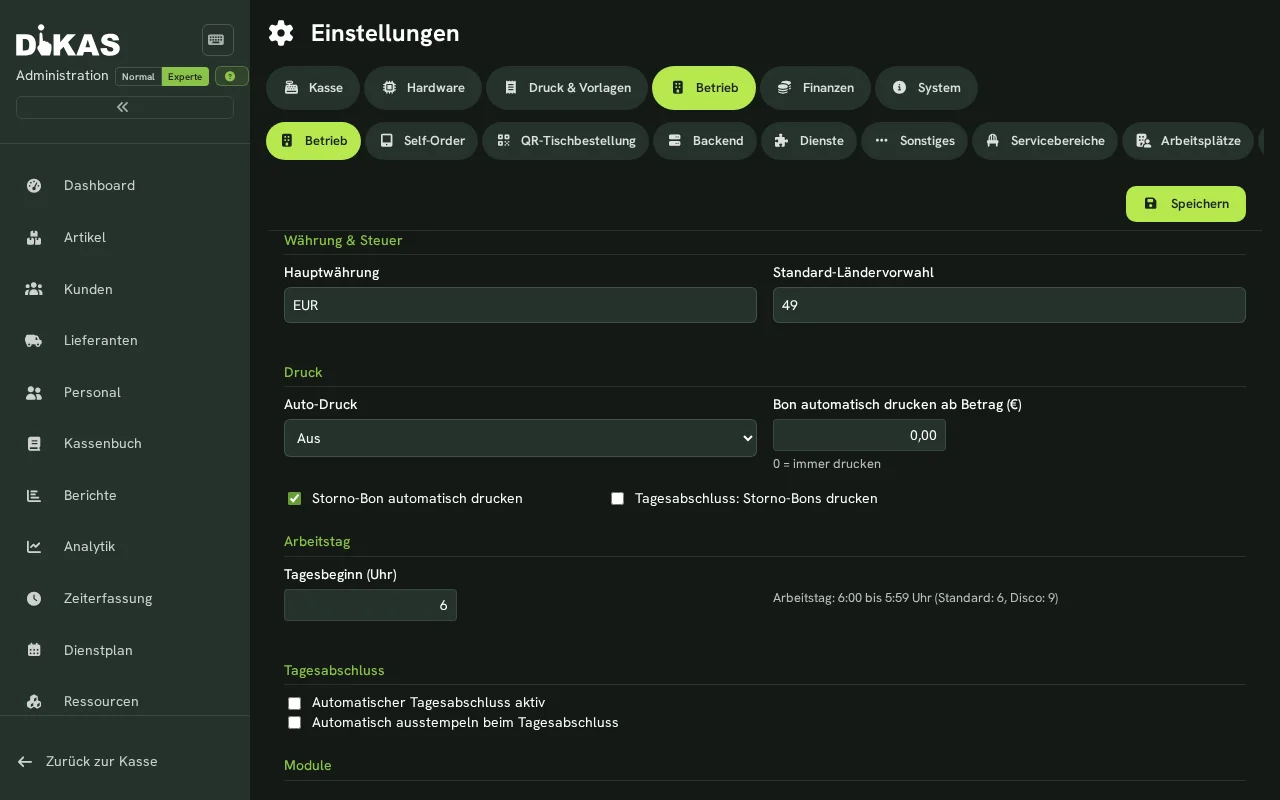Open Kassenbuch using its book icon

pos(34,443)
